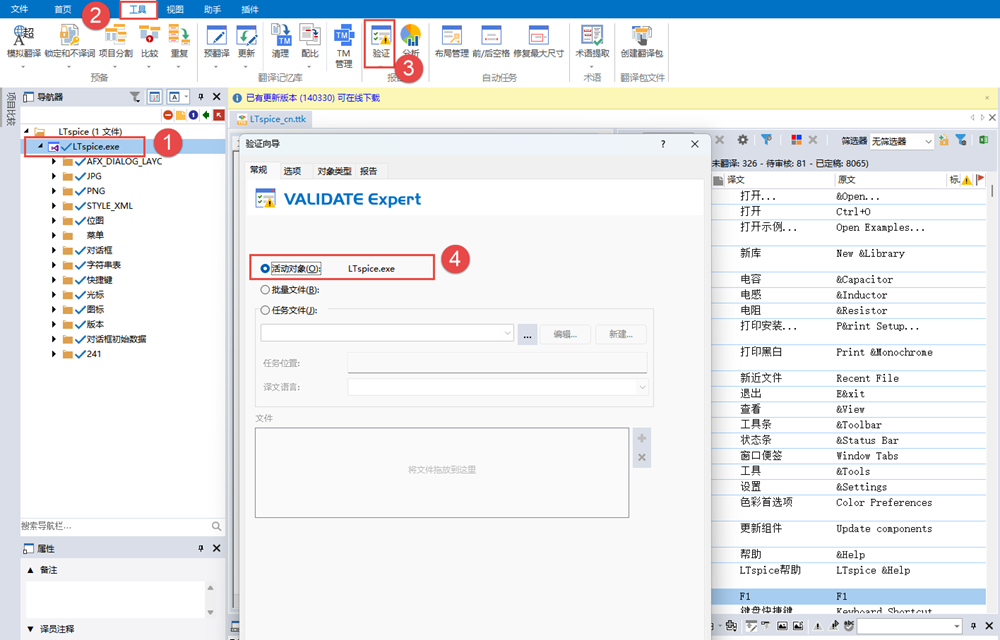The height and width of the screenshot is (640, 1000).
Task: Open the task file combo box in dialog
Action: pos(386,333)
